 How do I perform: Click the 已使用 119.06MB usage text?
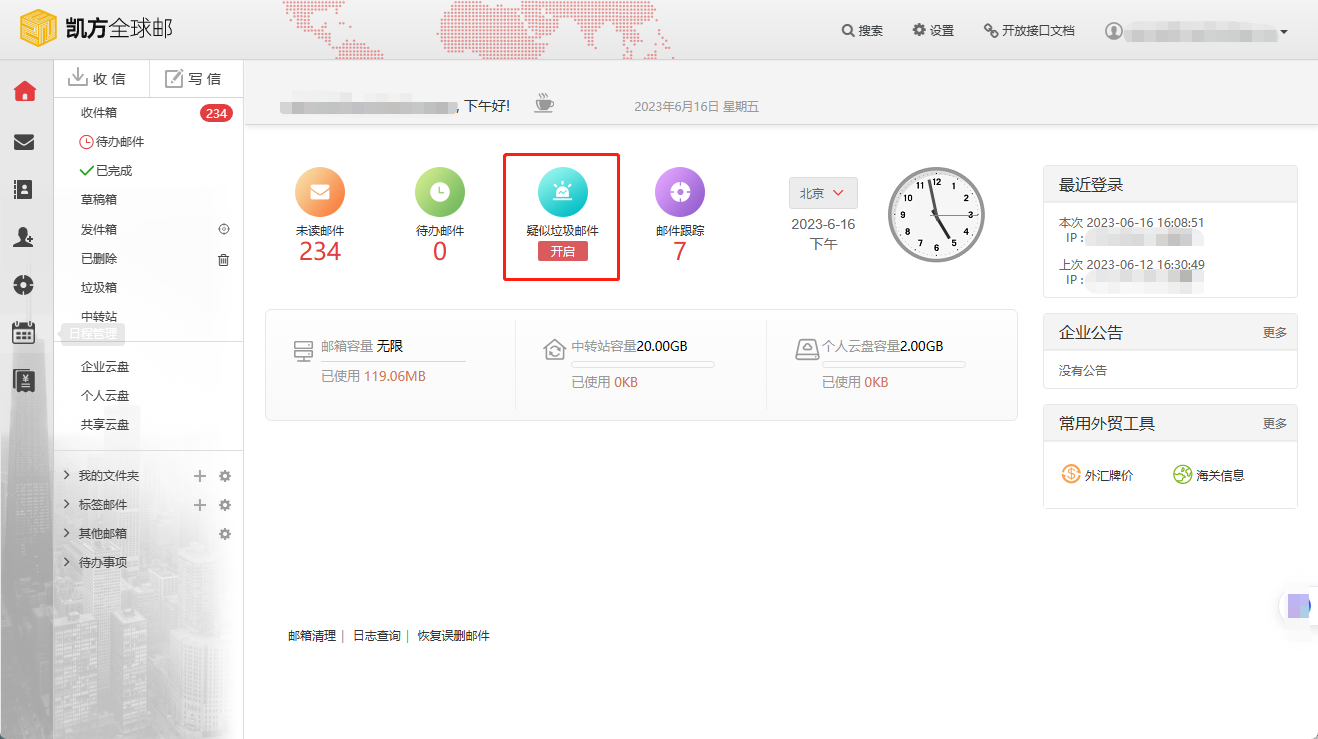[374, 377]
